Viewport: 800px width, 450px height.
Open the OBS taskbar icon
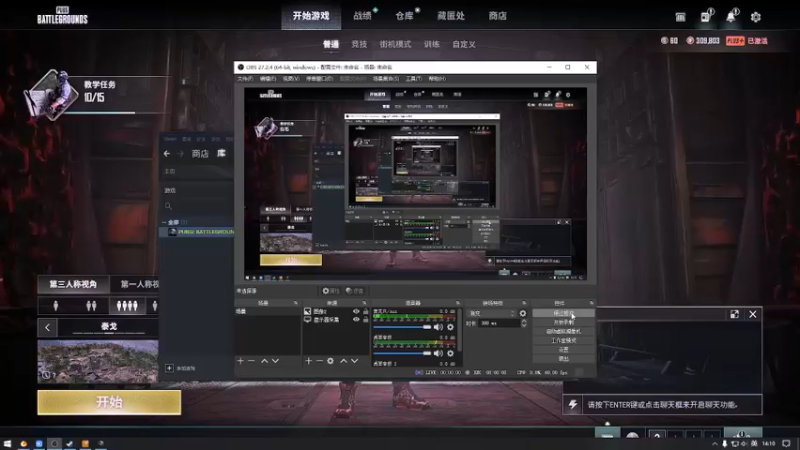(55, 444)
